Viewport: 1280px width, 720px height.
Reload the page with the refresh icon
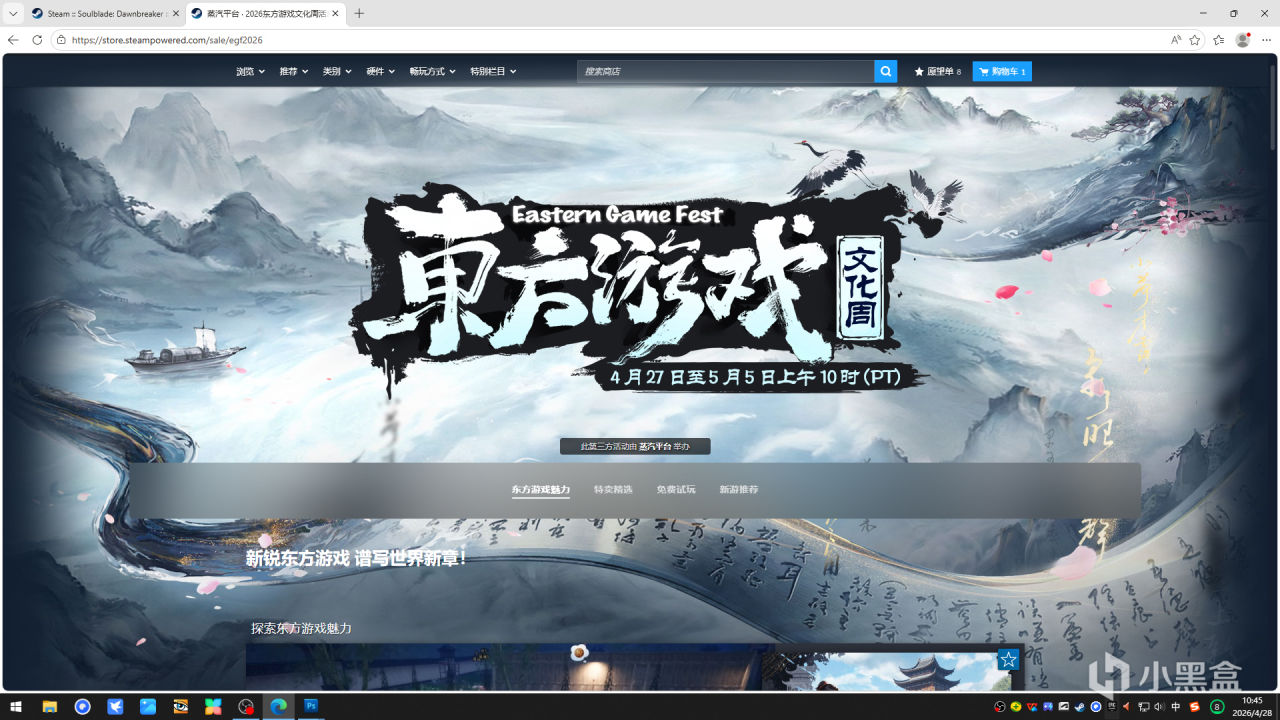[x=37, y=40]
